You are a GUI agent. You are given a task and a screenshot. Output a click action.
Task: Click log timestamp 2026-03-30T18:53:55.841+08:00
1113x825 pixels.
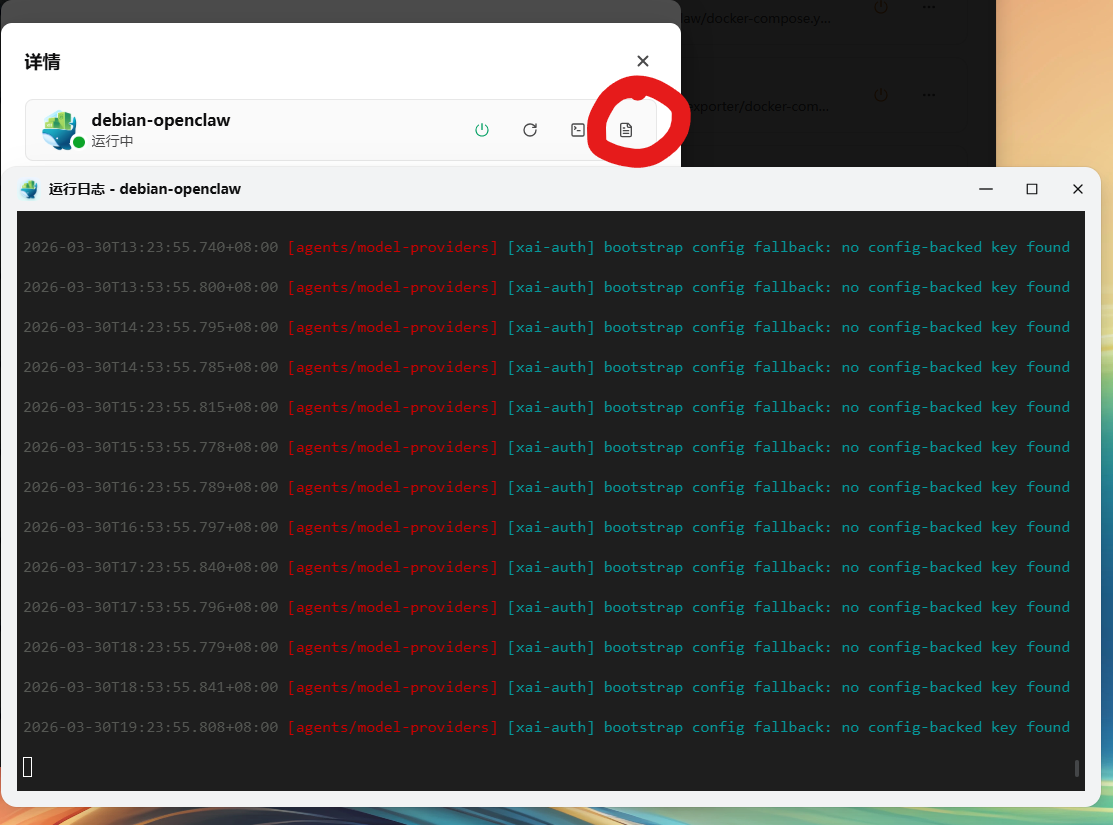(150, 687)
